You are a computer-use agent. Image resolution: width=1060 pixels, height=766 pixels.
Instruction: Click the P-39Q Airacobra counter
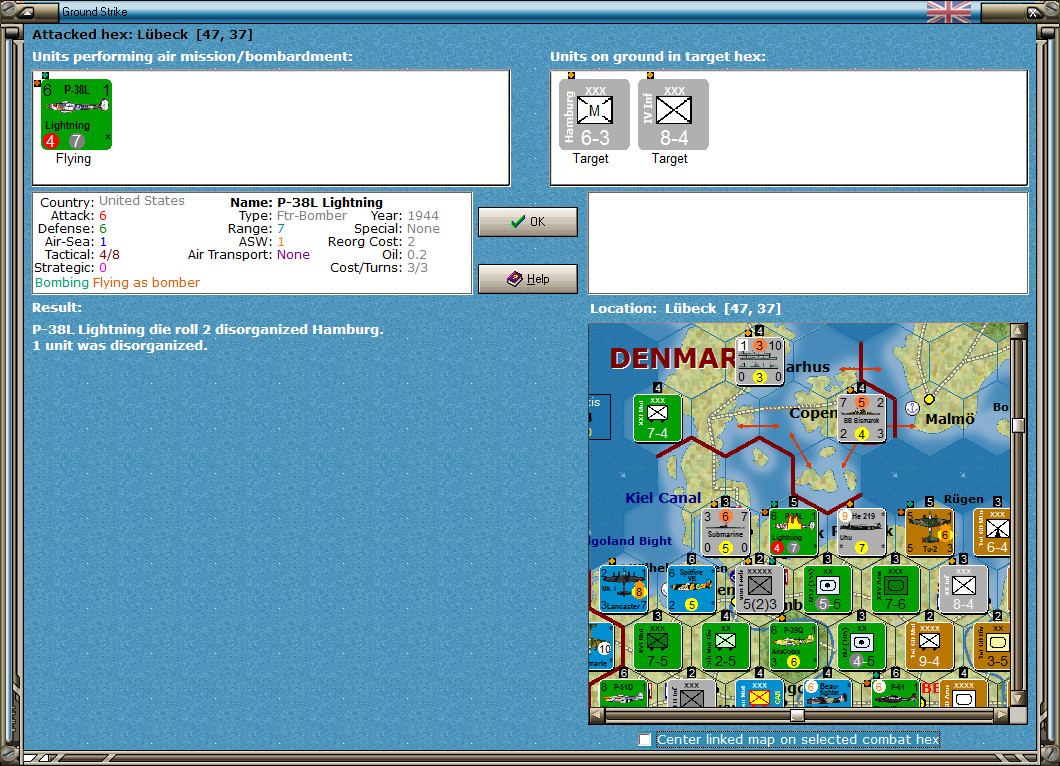(794, 646)
